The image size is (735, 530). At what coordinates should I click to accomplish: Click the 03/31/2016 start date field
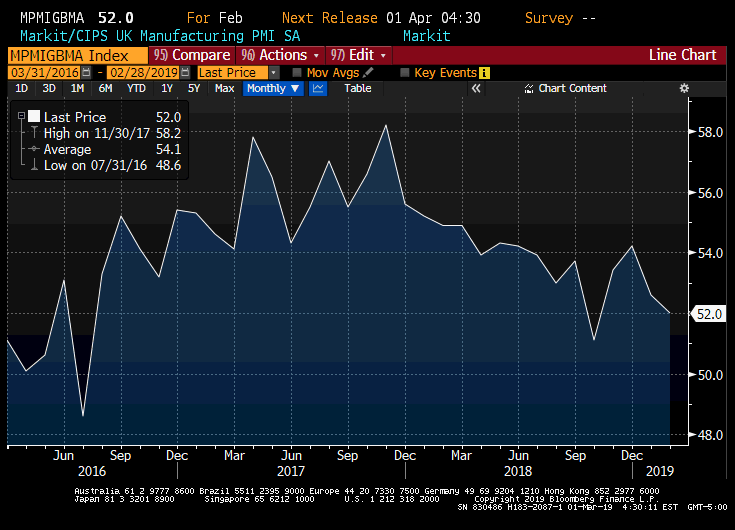(x=45, y=73)
